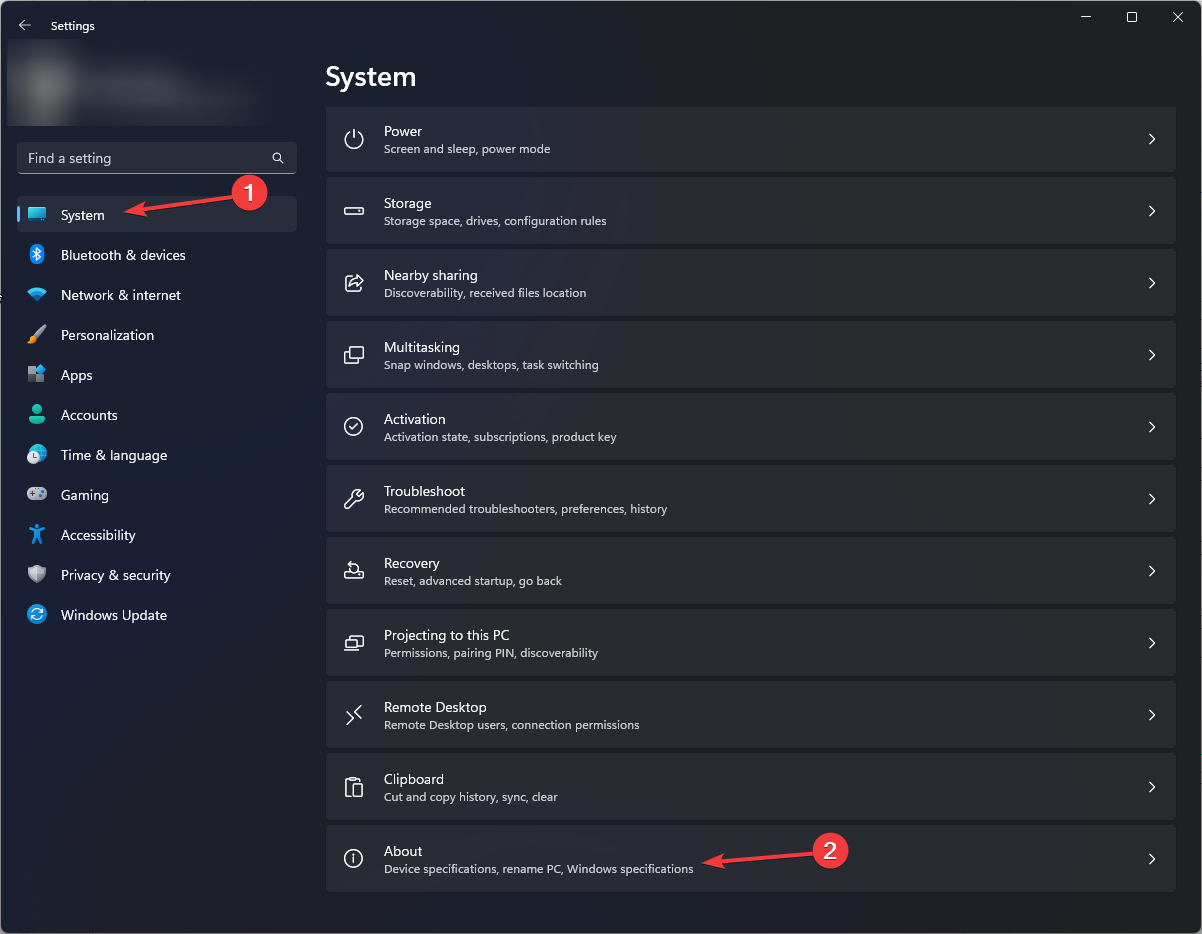
Task: Open Clipboard history settings row
Action: point(751,788)
